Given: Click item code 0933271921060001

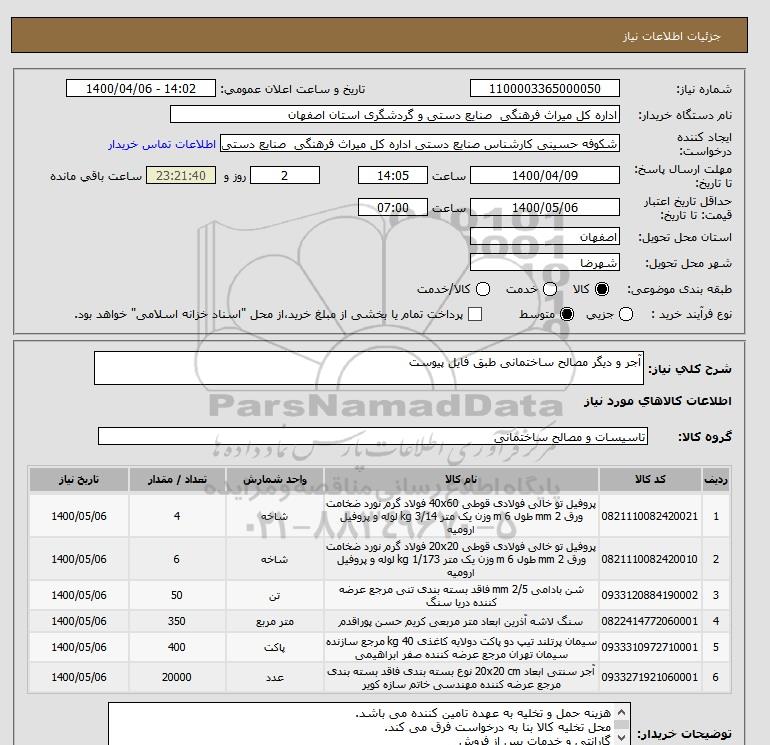Looking at the screenshot, I should click(x=650, y=677).
